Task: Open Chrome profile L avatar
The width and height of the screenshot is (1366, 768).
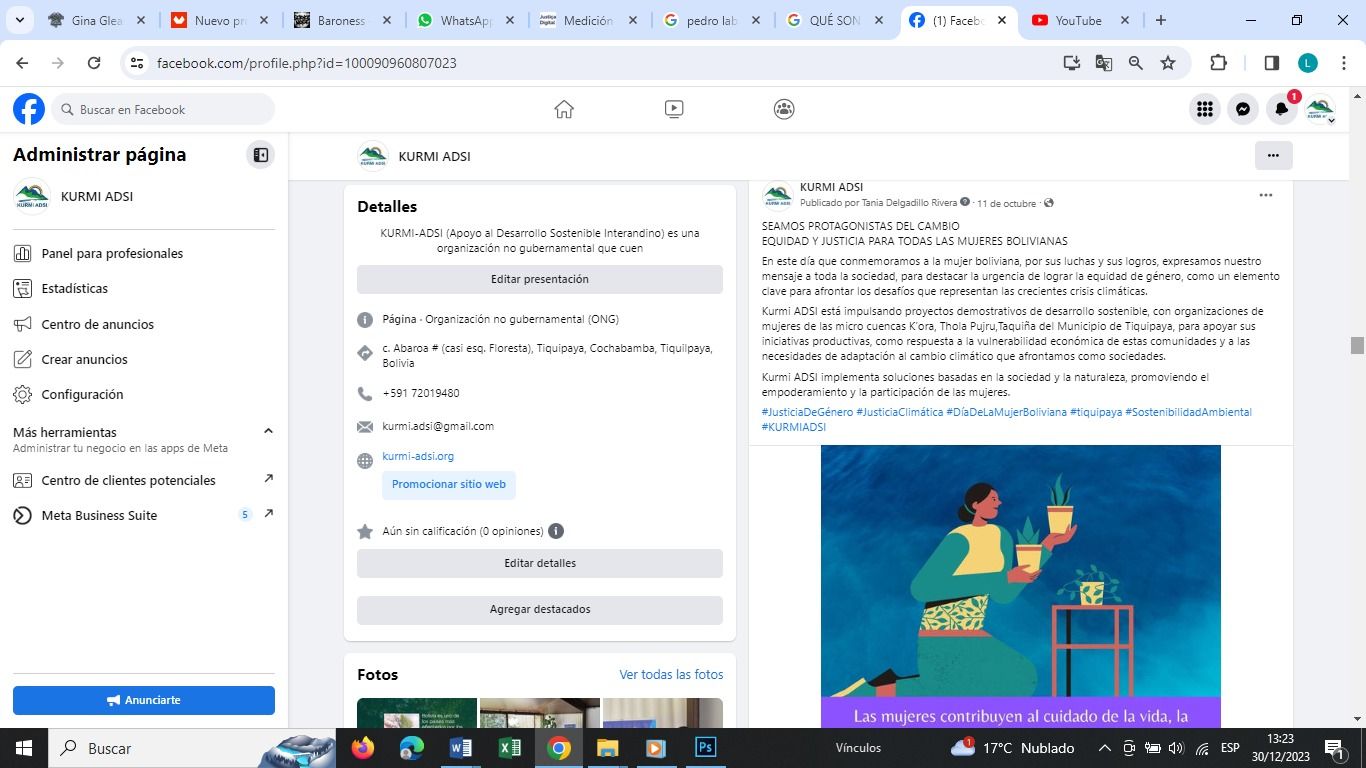Action: click(1308, 63)
